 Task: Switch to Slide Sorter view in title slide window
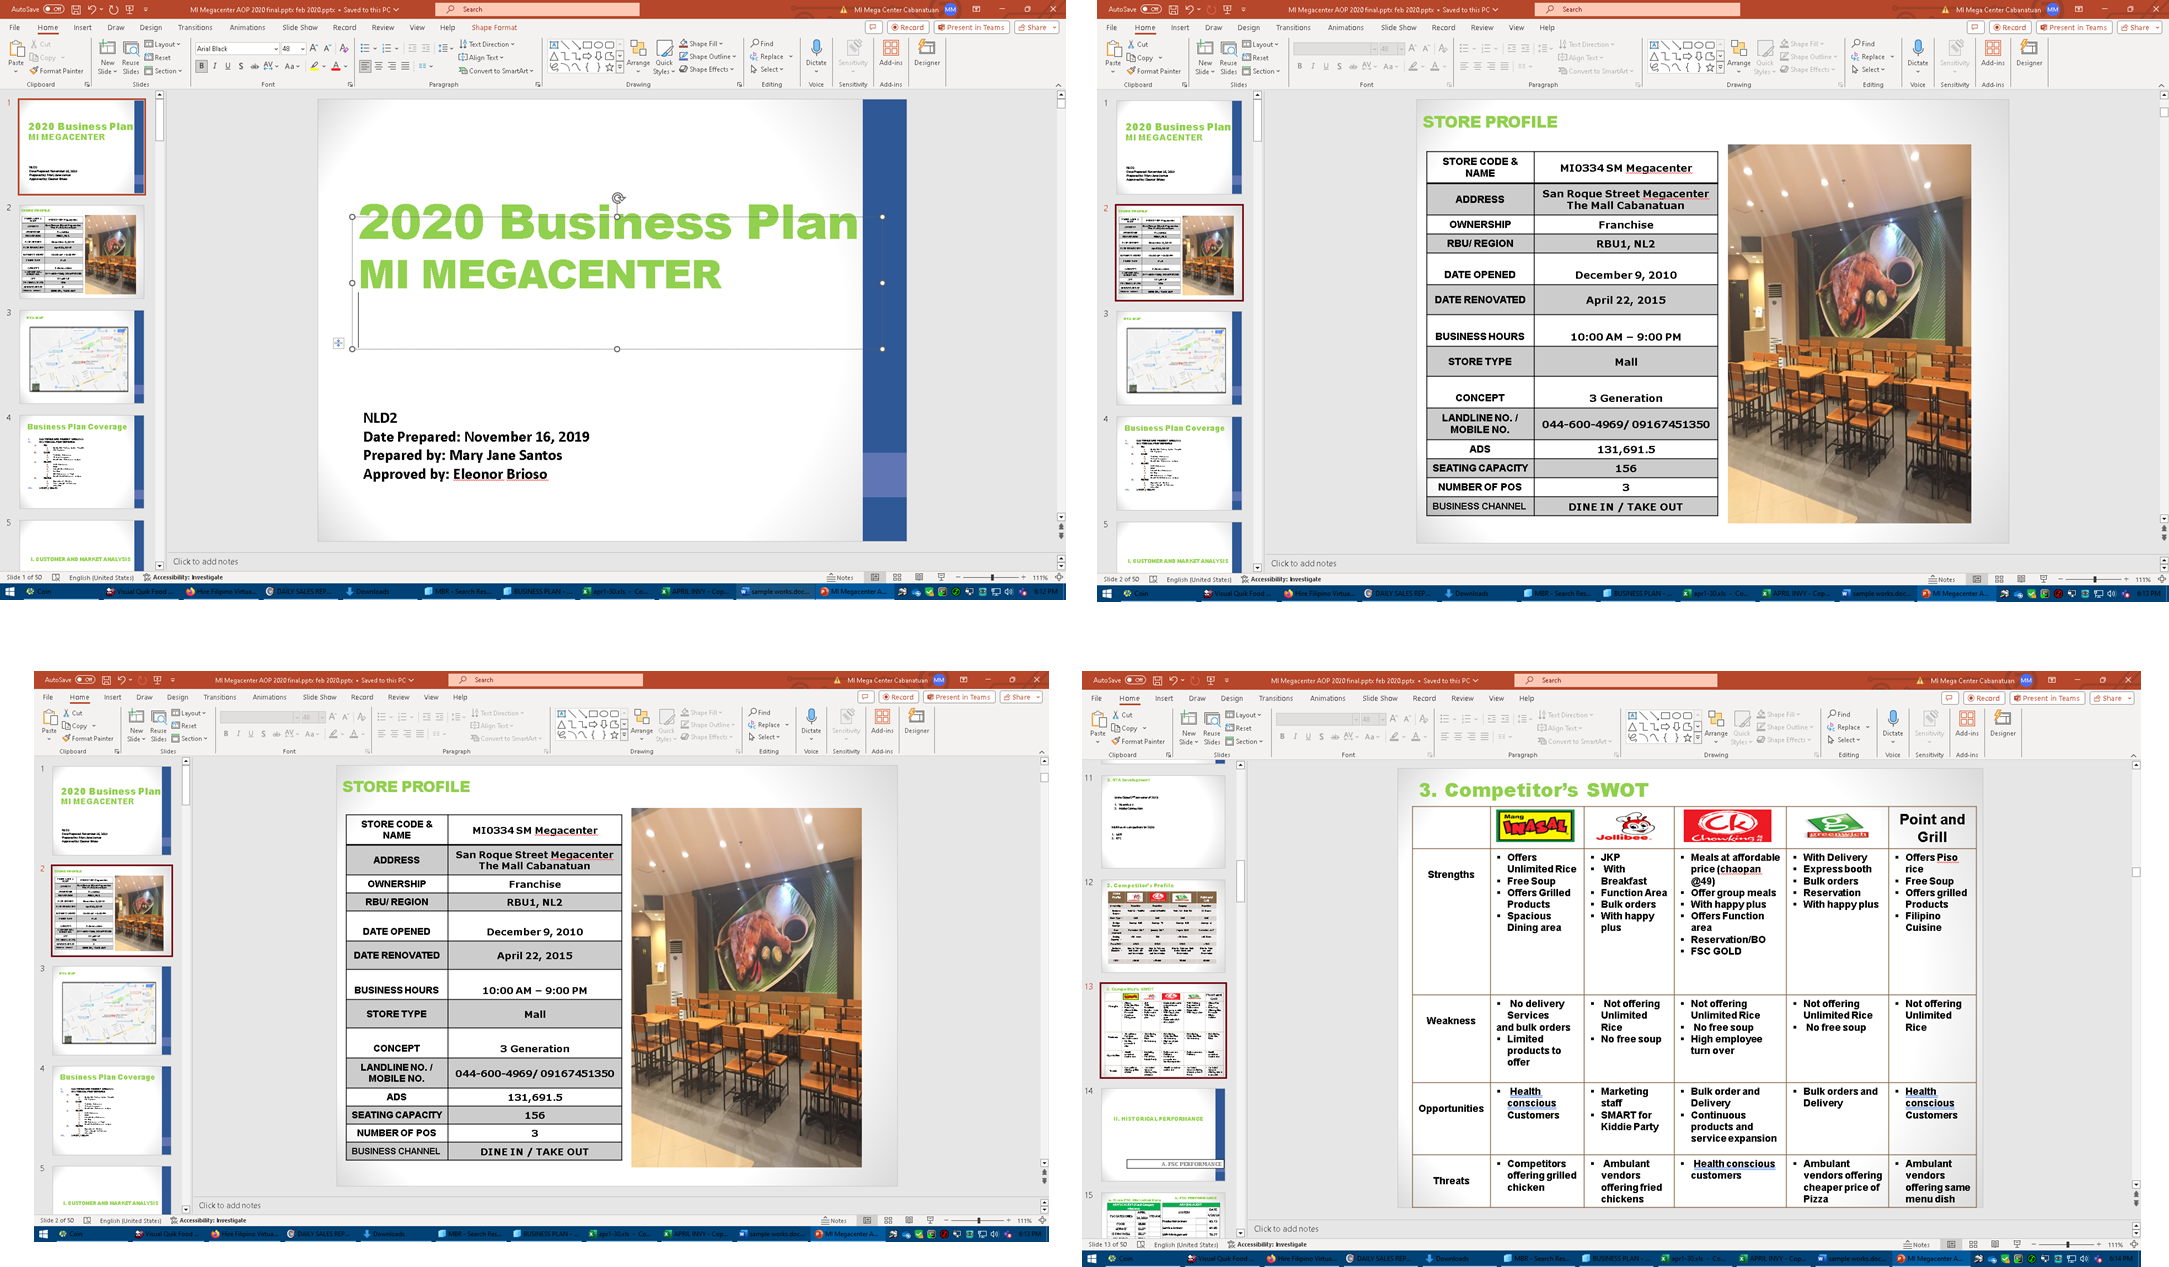click(897, 578)
